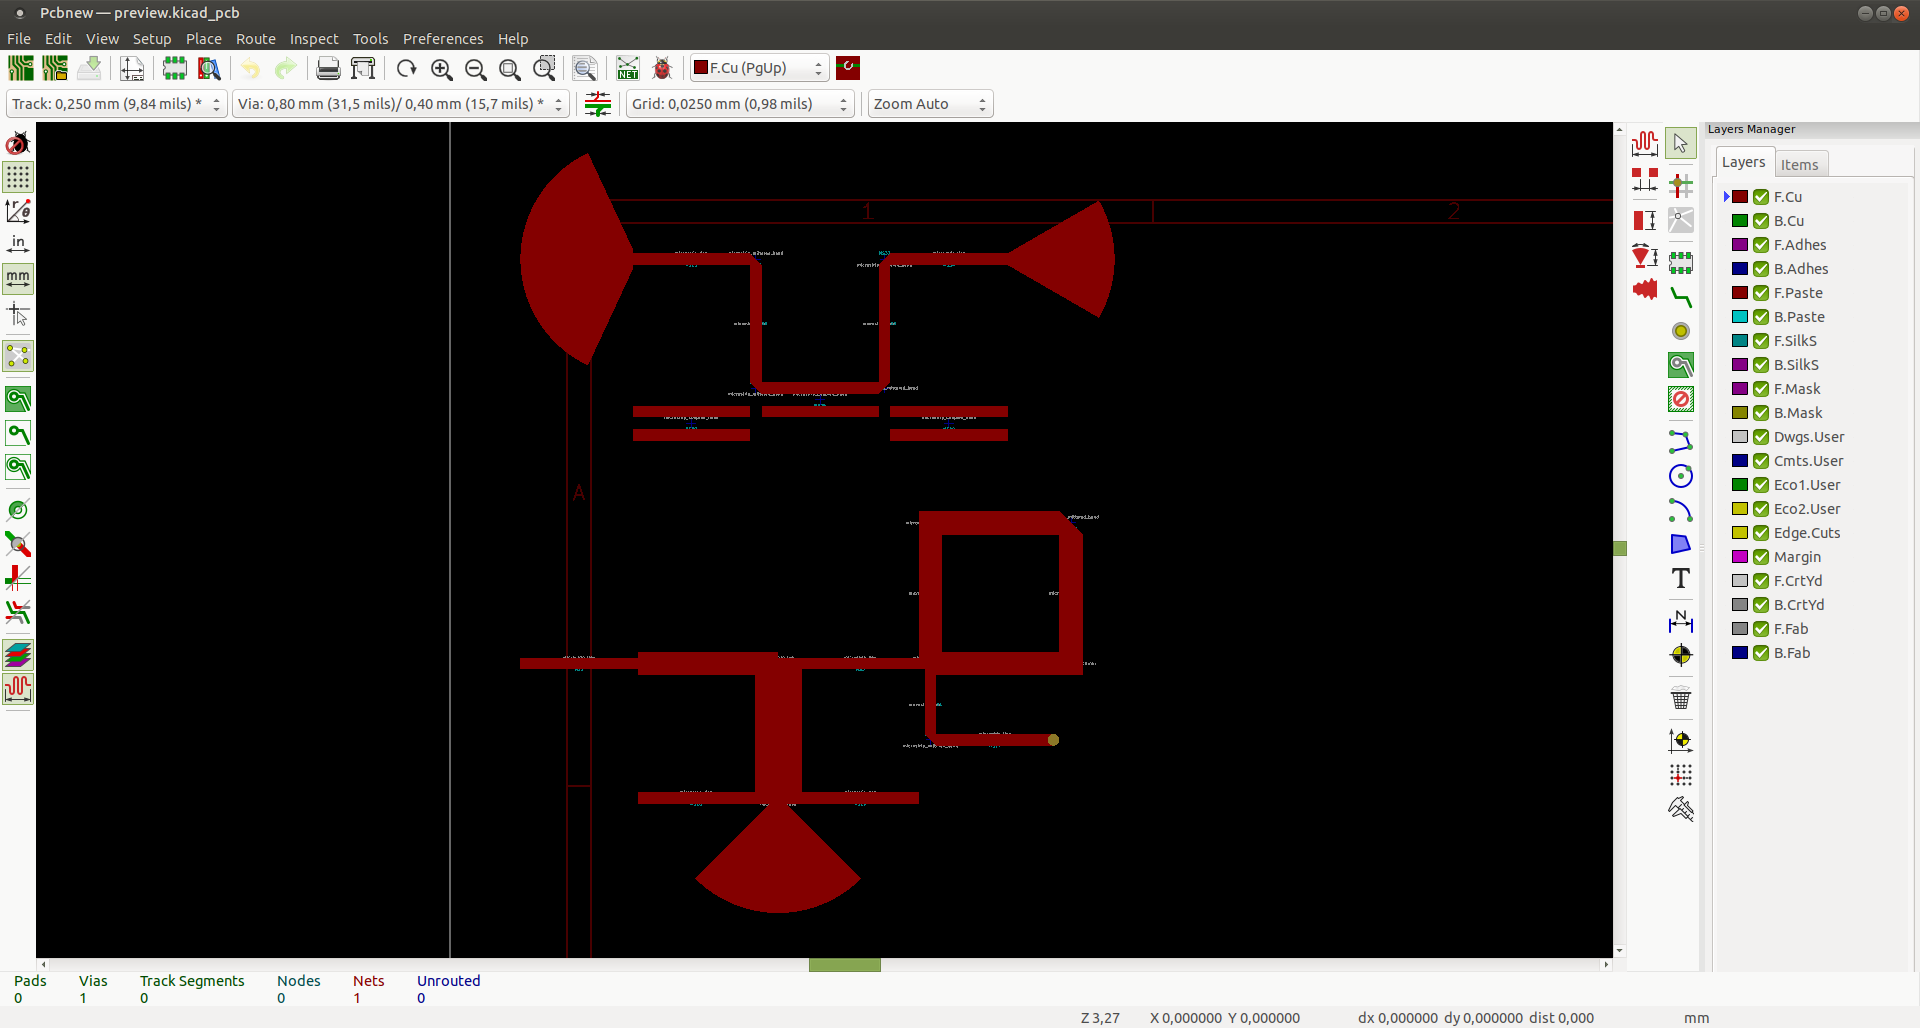Viewport: 1920px width, 1028px height.
Task: Switch to the Items tab
Action: 1800,165
